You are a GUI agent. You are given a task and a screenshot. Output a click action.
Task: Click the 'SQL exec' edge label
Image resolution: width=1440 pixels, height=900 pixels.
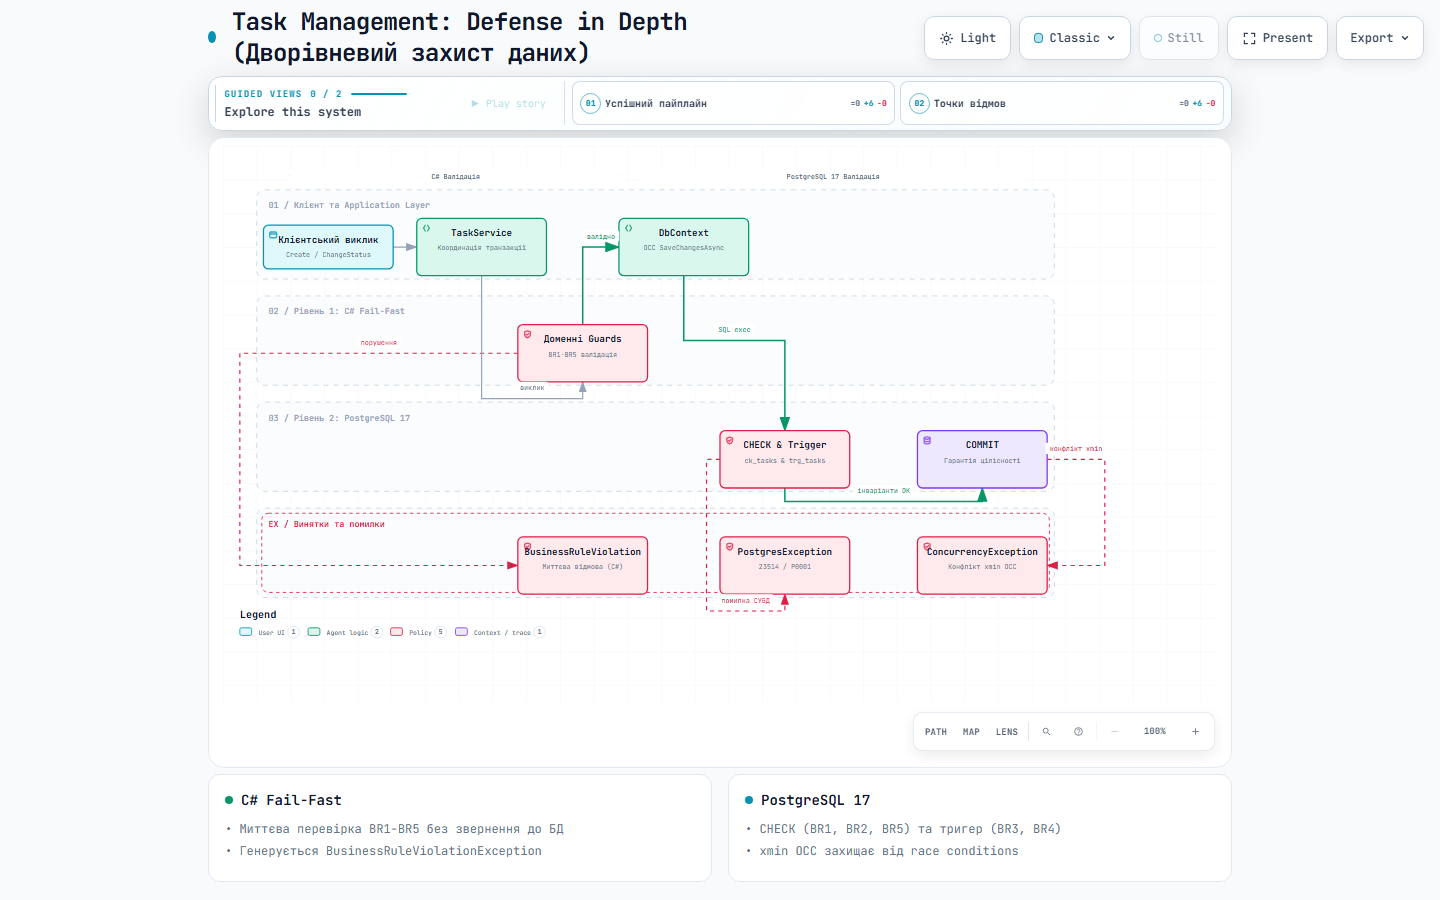click(x=734, y=330)
